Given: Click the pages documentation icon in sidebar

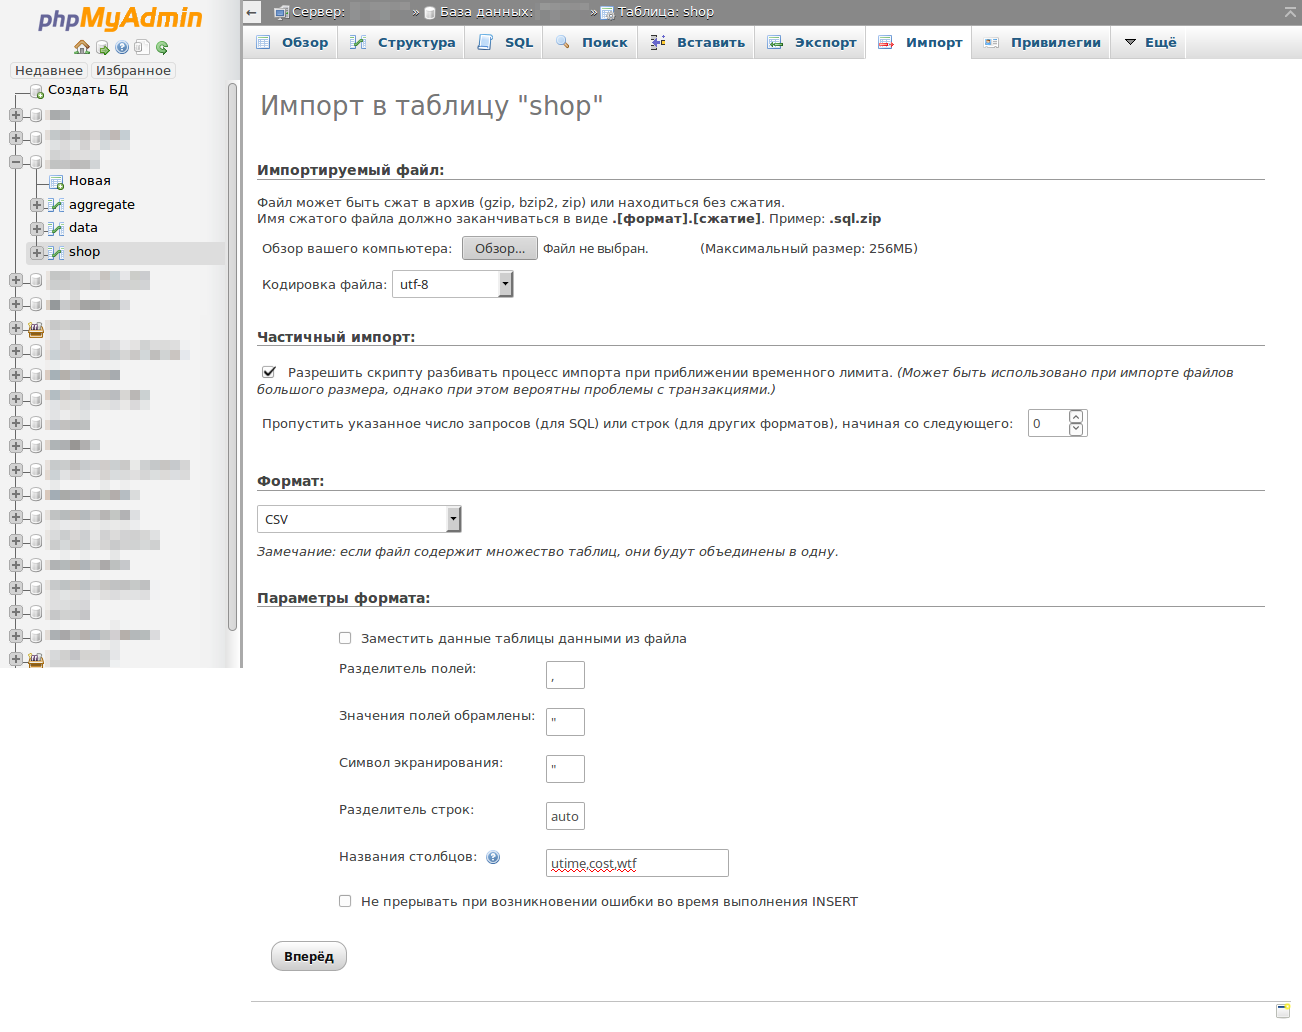Looking at the screenshot, I should 142,47.
